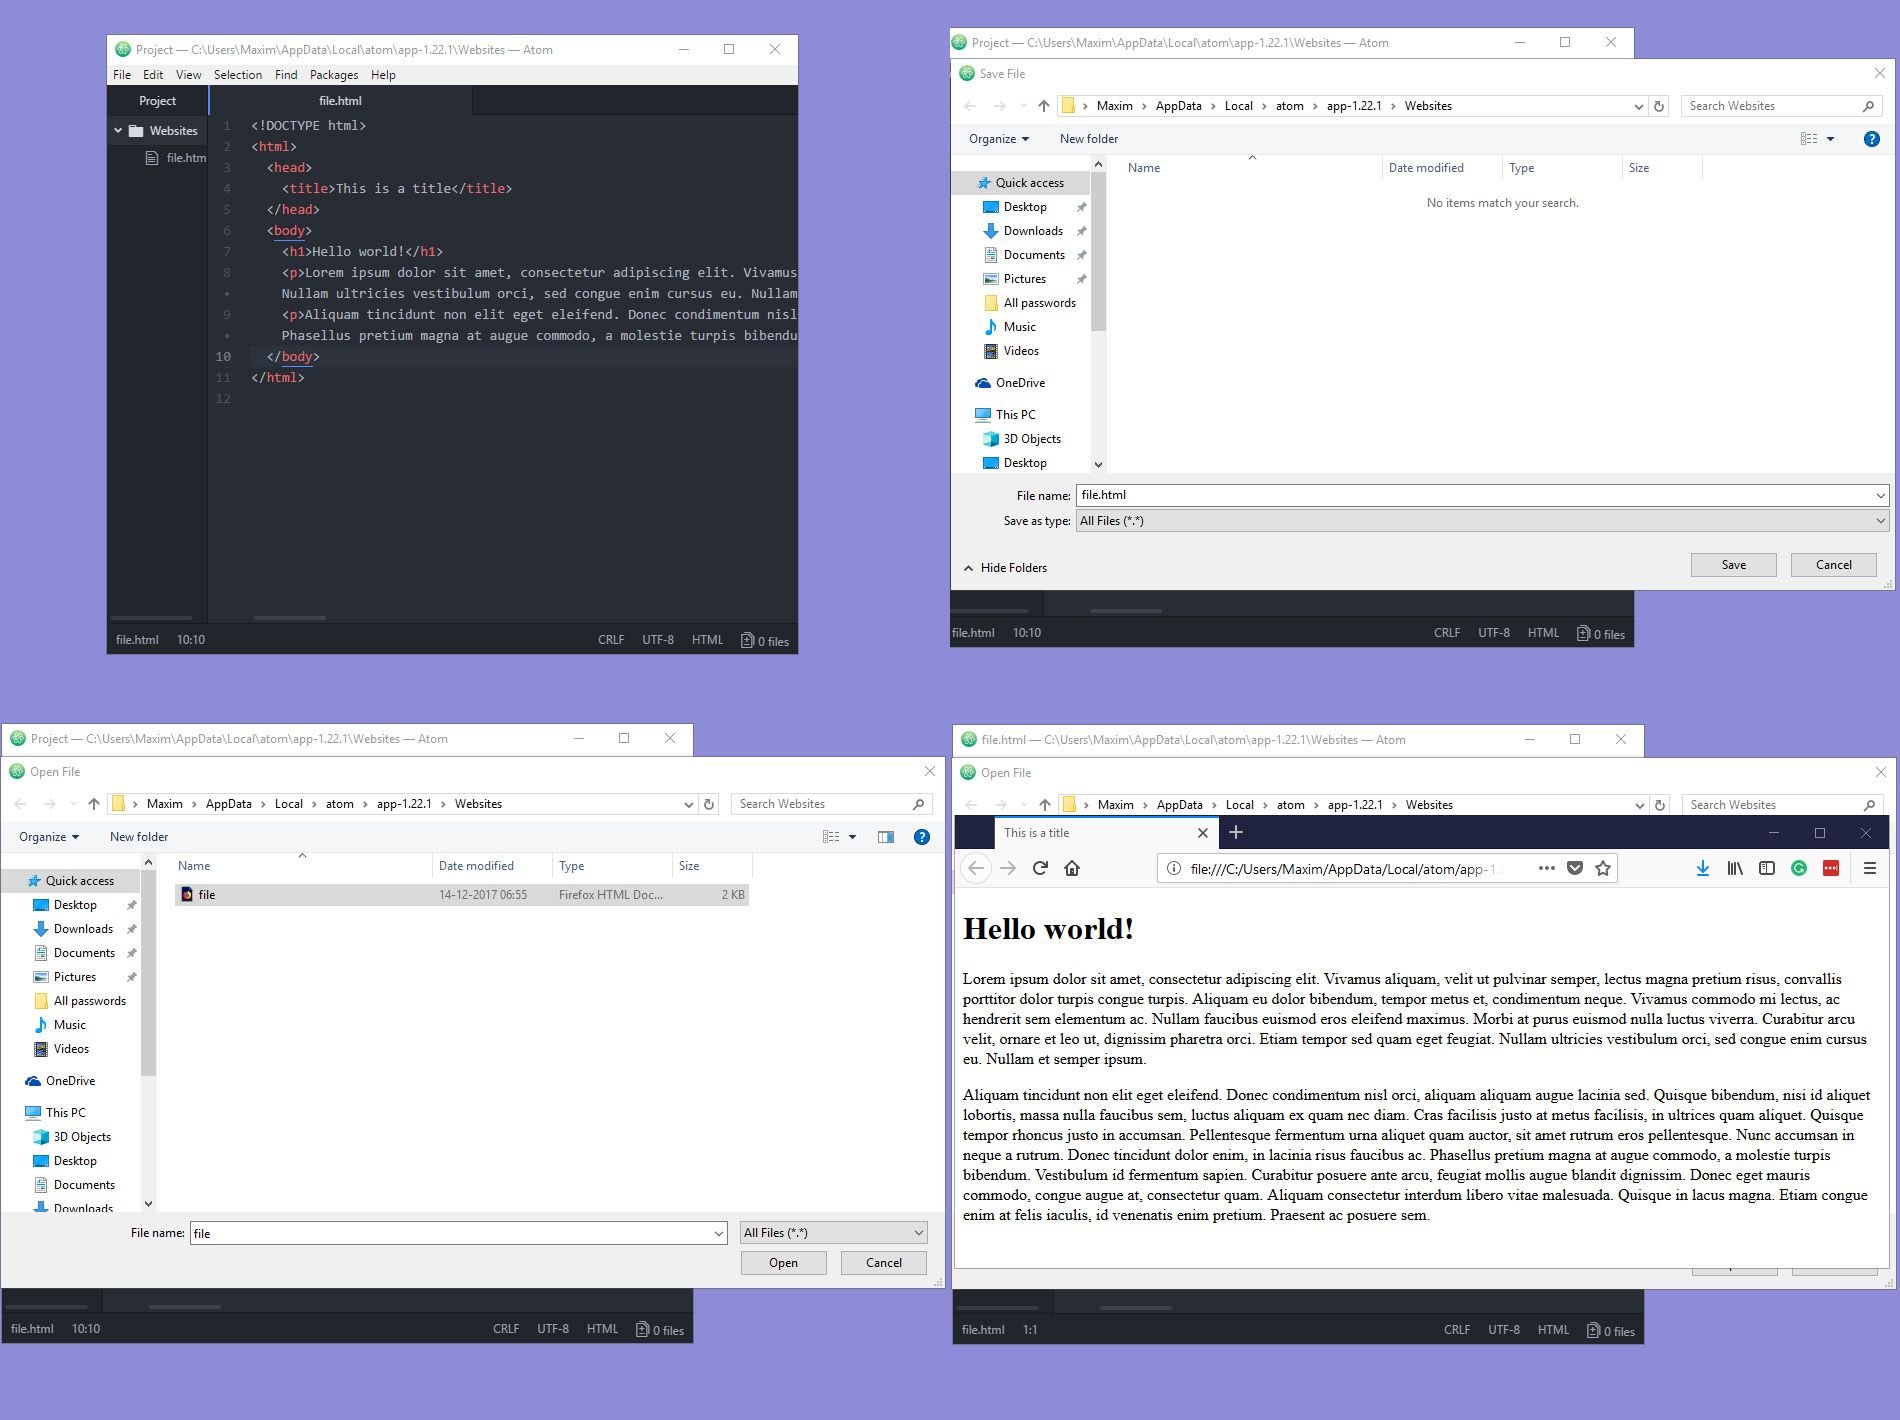Click Cancel in the Save File dialog
The image size is (1900, 1420).
tap(1834, 565)
